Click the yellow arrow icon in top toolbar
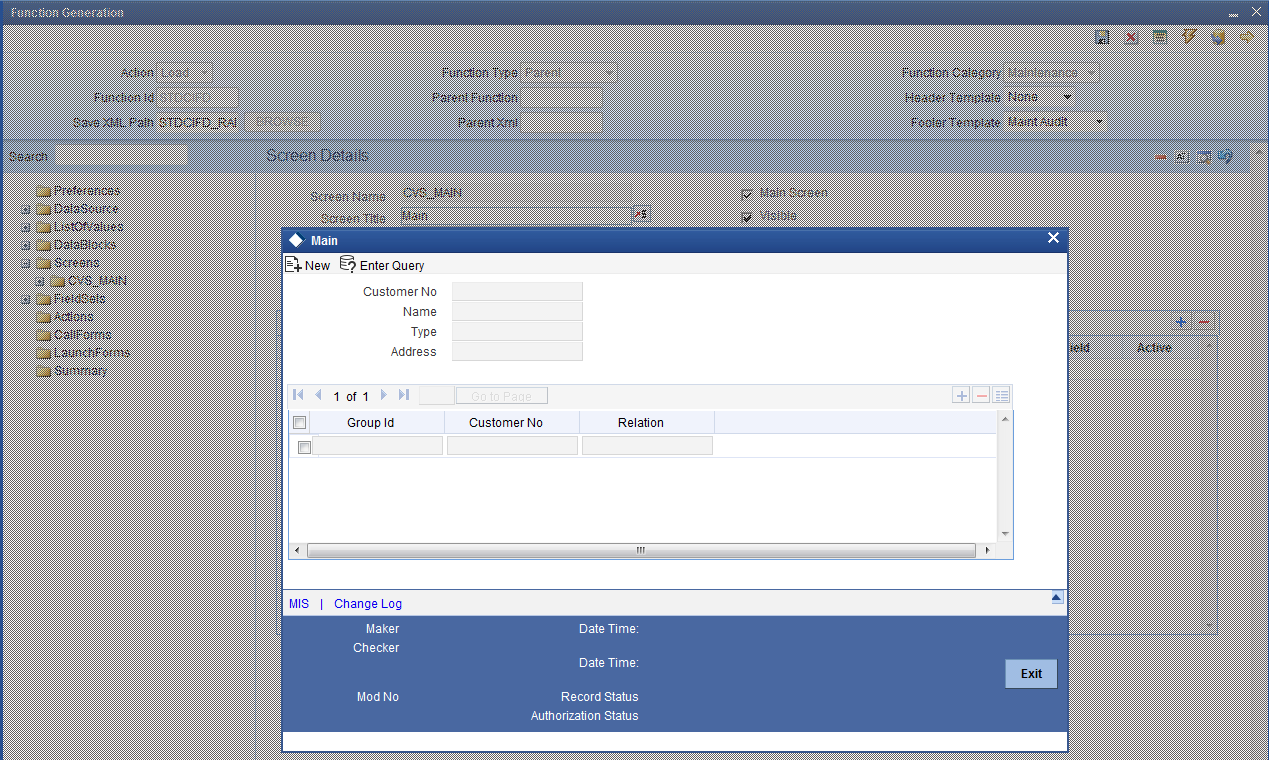The image size is (1269, 760). click(1246, 37)
